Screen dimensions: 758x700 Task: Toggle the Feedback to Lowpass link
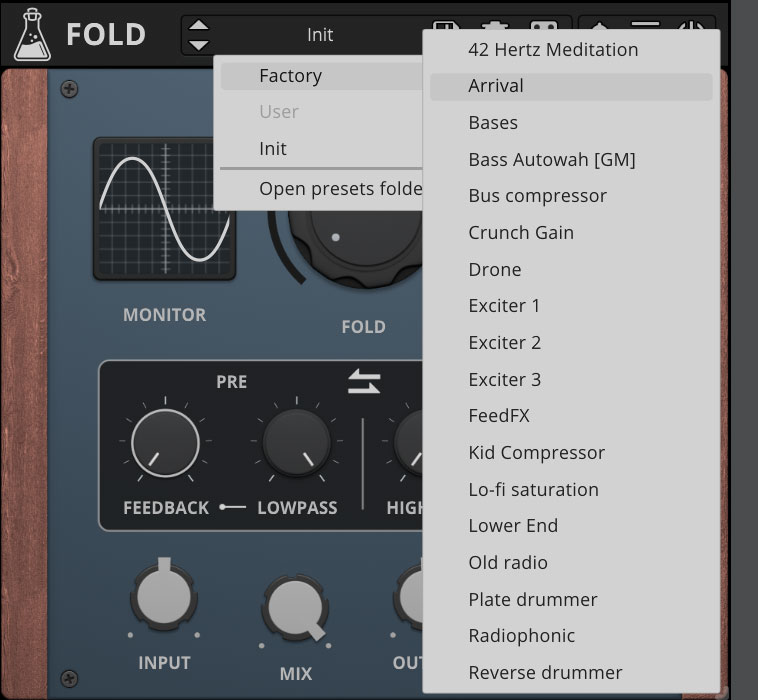click(233, 508)
